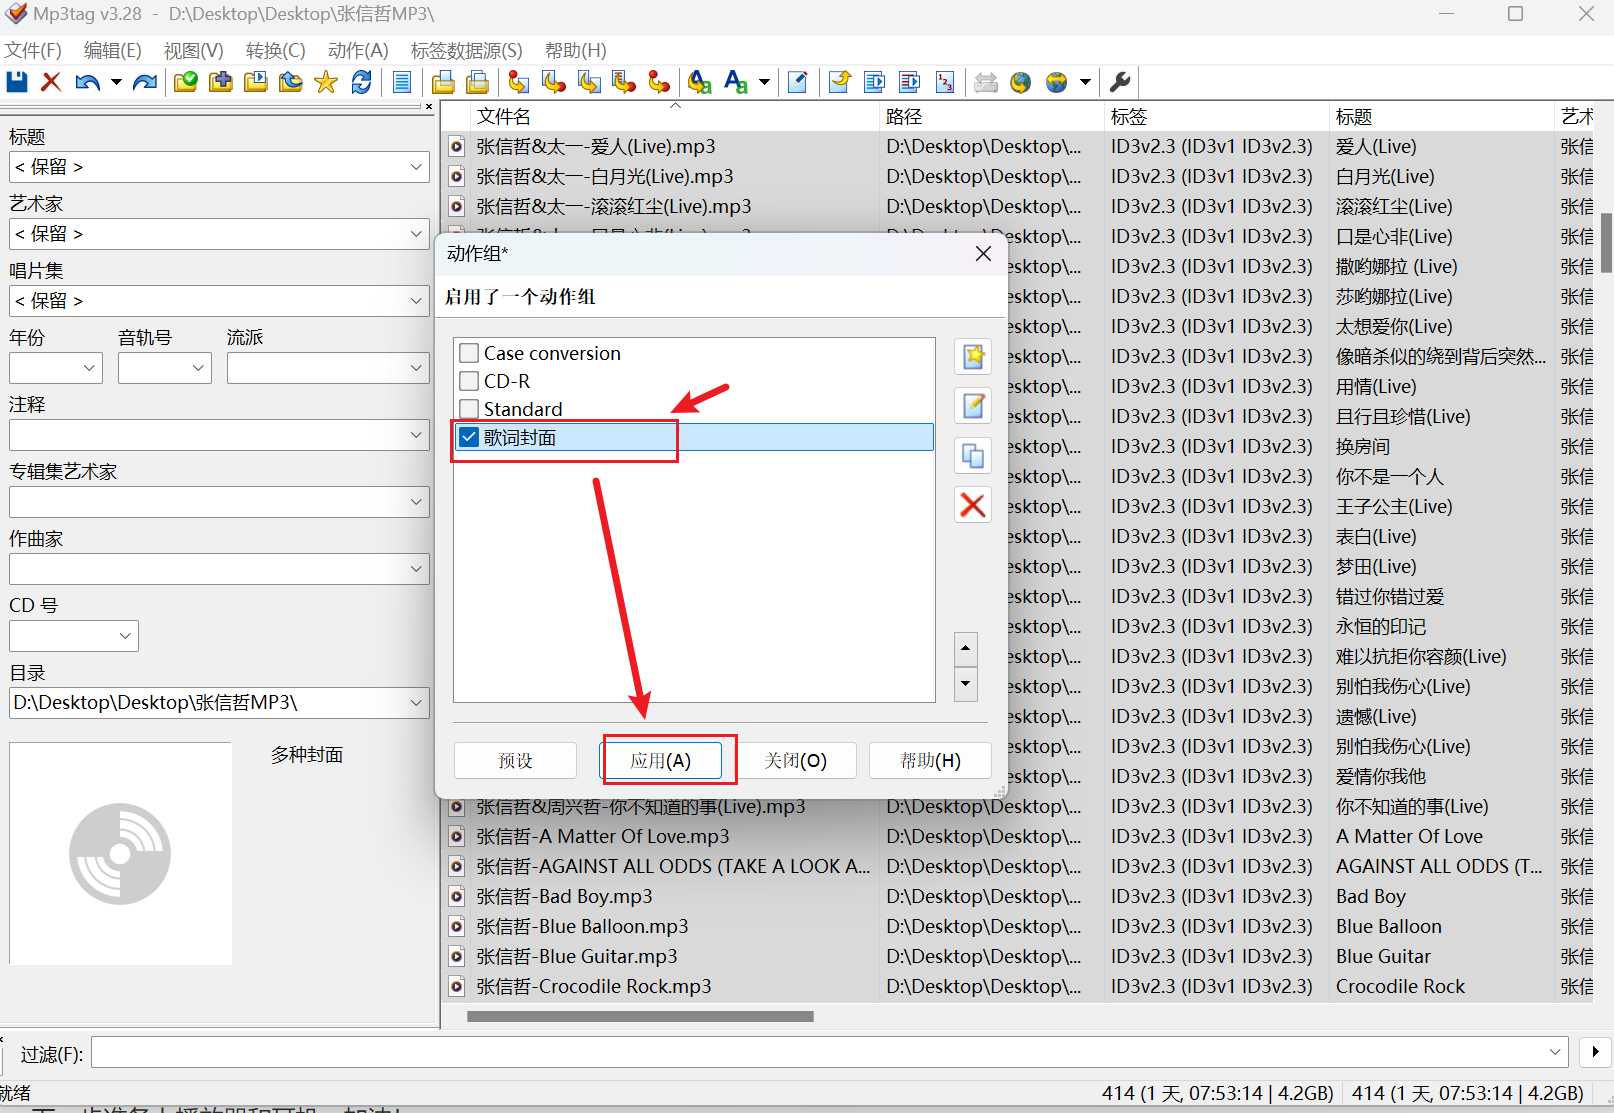Expand the 艺术家 dropdown
The height and width of the screenshot is (1113, 1614).
[416, 234]
